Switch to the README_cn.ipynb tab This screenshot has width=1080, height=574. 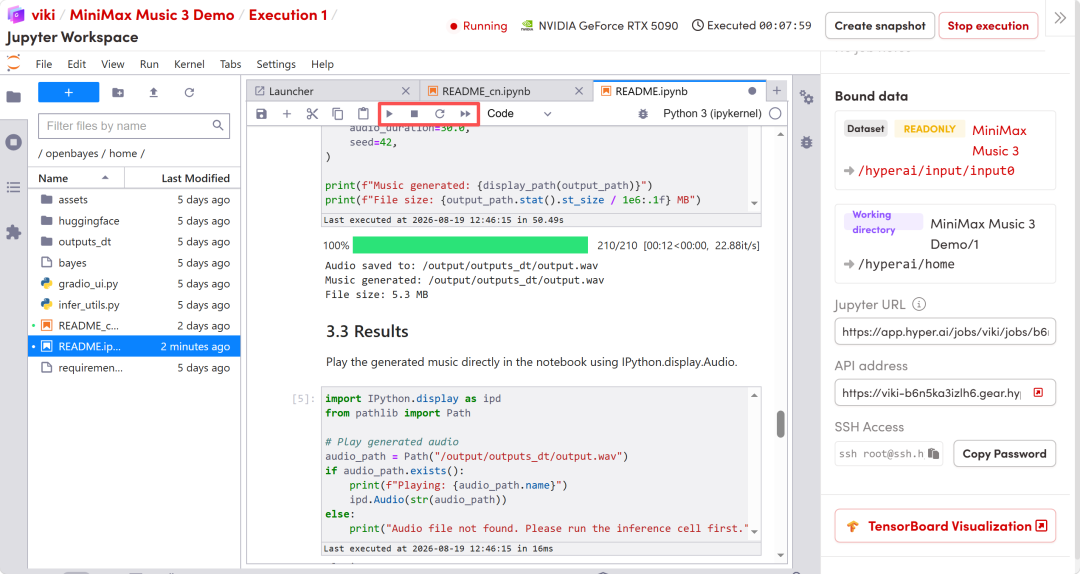click(x=506, y=91)
